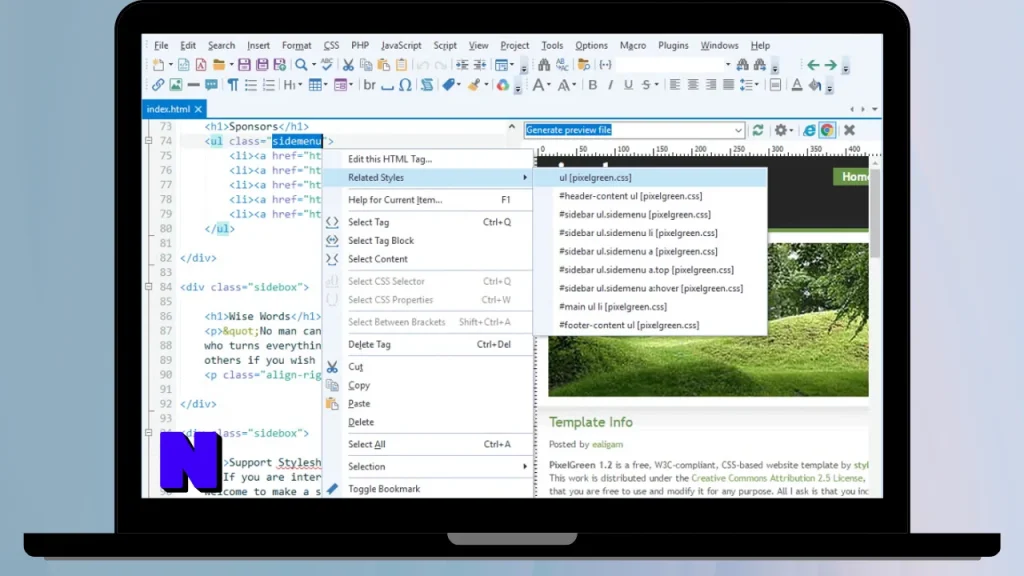Open the line spacing dropdown
Screen dimensions: 1024x576
pos(748,85)
